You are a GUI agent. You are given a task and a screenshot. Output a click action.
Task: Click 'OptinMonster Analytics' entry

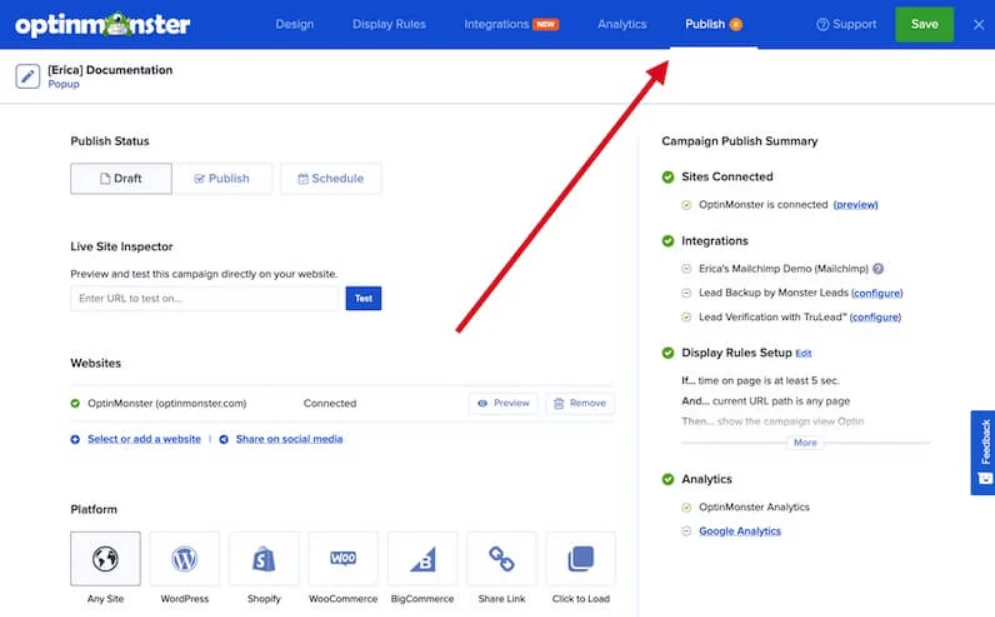point(754,507)
